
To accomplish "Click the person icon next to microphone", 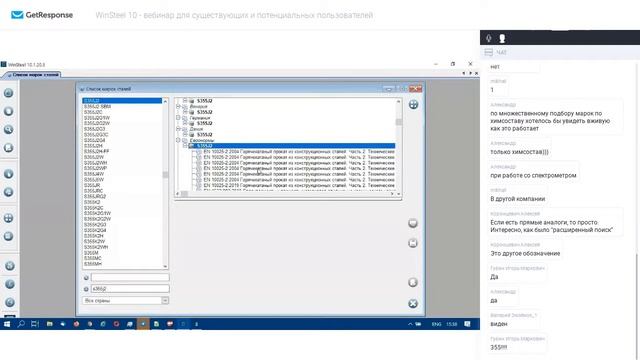I will [x=502, y=38].
